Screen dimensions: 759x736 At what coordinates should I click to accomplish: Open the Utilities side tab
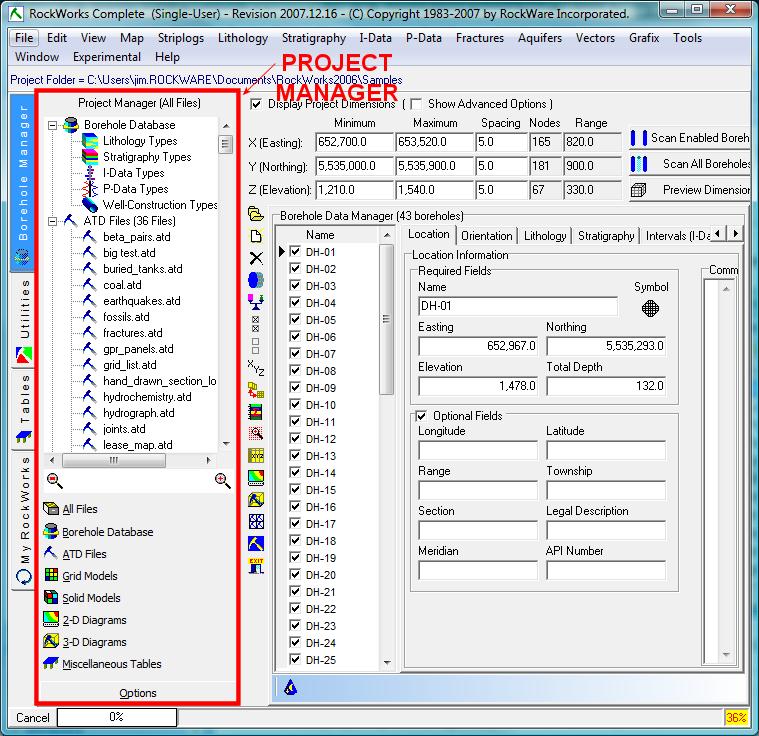coord(24,321)
